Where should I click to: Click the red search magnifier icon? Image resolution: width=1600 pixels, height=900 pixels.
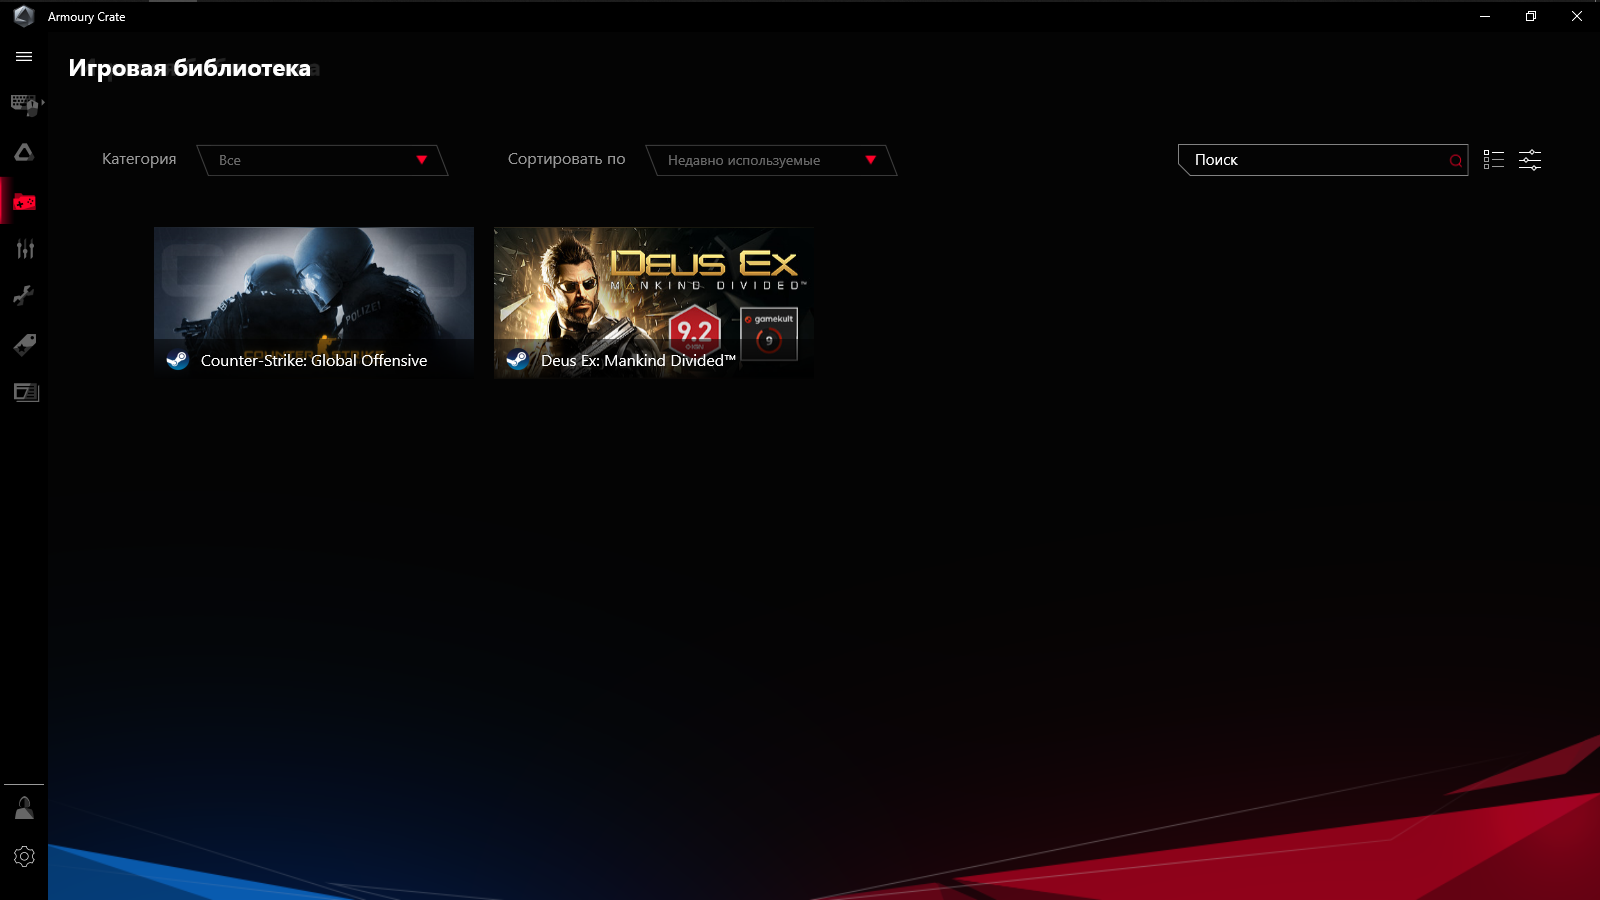[1456, 160]
